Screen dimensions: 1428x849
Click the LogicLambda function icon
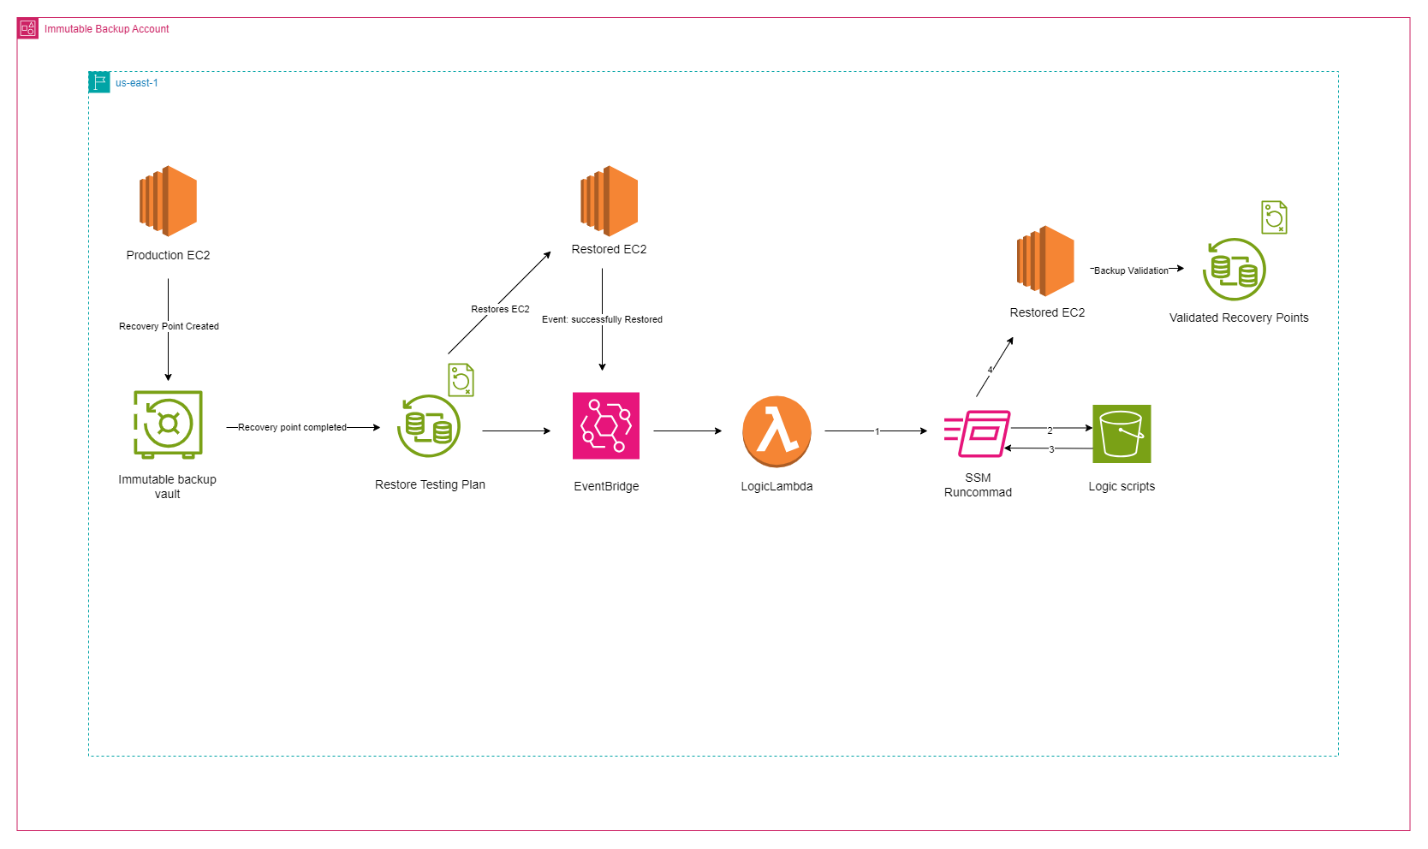[776, 431]
